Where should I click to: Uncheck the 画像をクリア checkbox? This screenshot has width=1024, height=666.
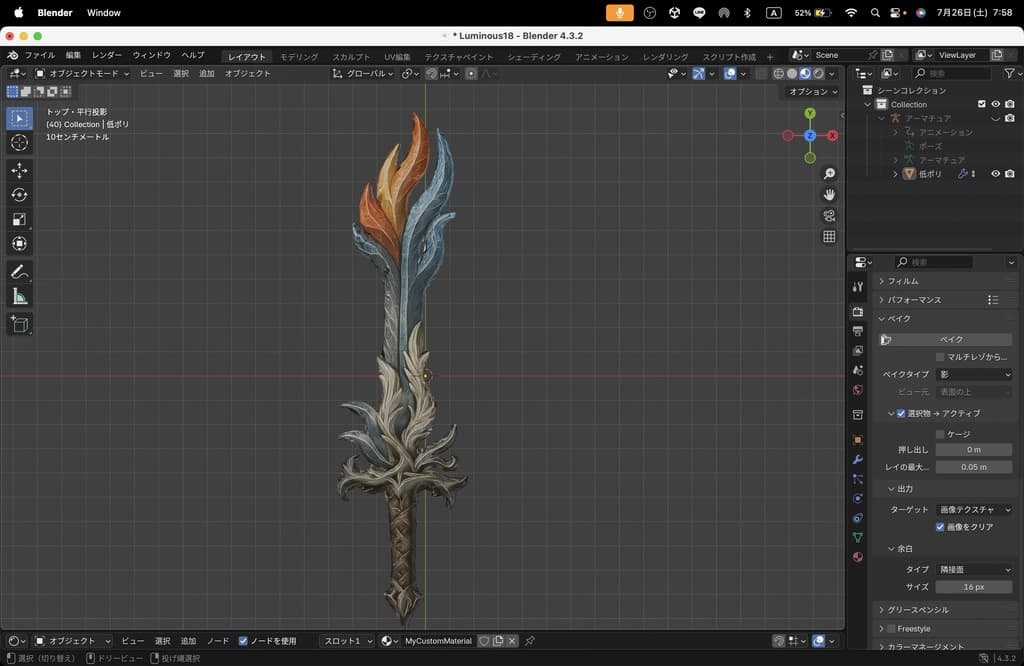click(940, 527)
